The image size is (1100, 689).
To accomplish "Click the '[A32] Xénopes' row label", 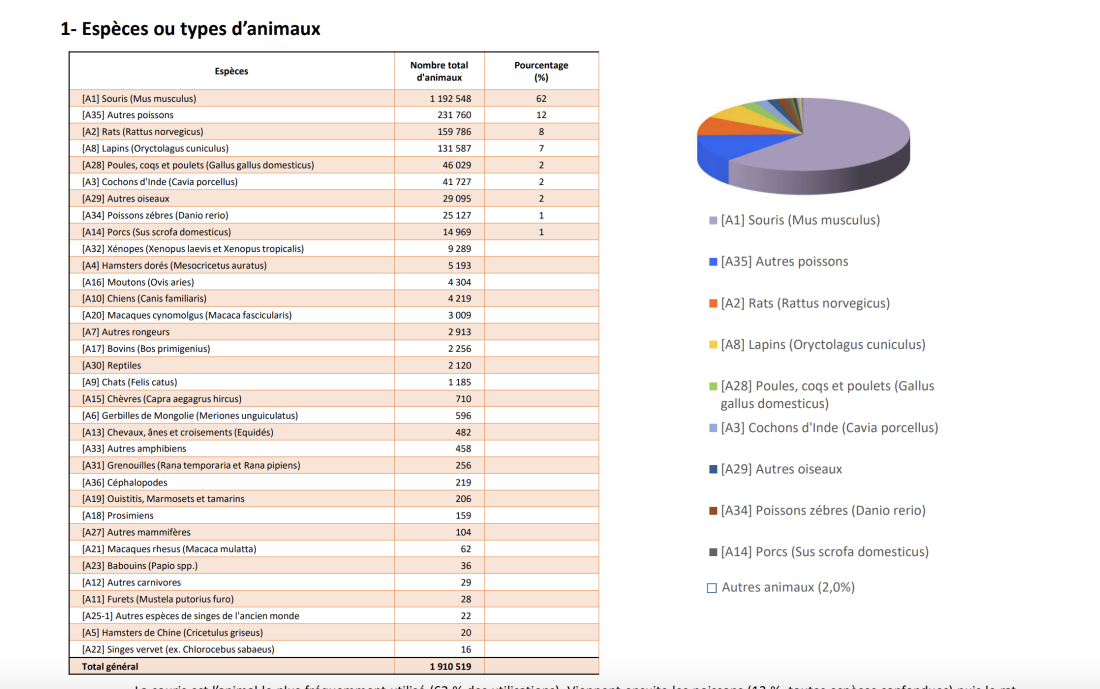I will [x=193, y=249].
